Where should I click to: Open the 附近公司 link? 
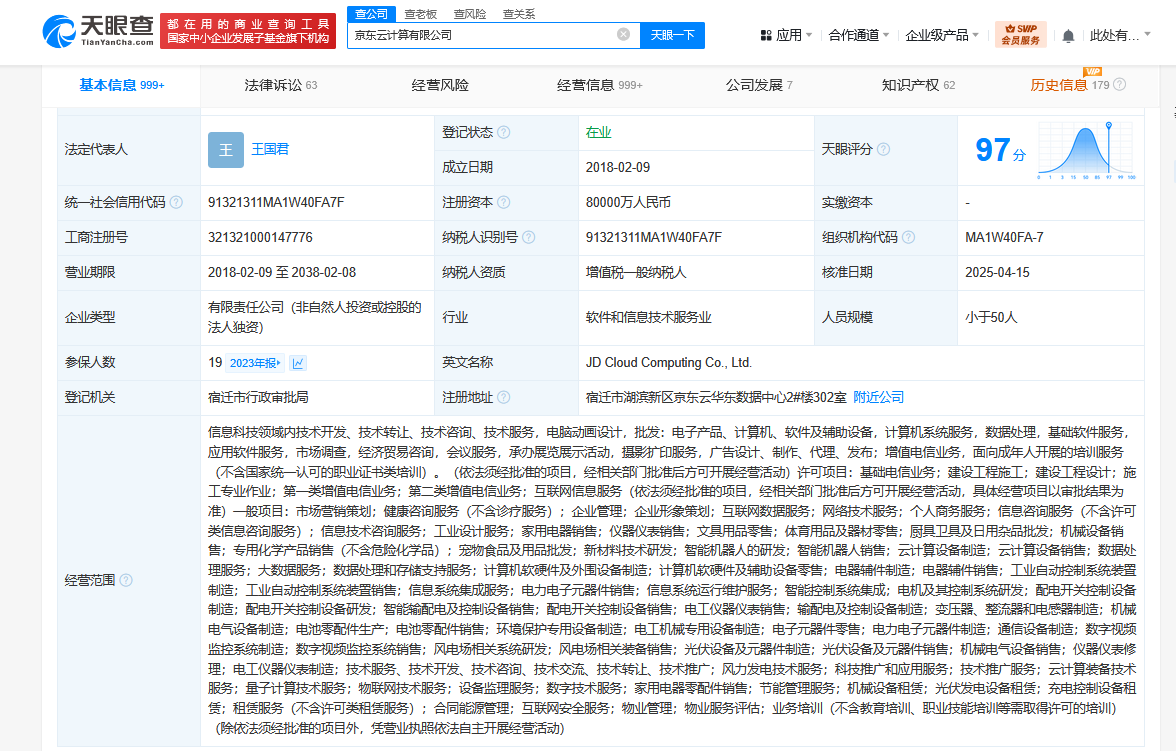coord(878,398)
